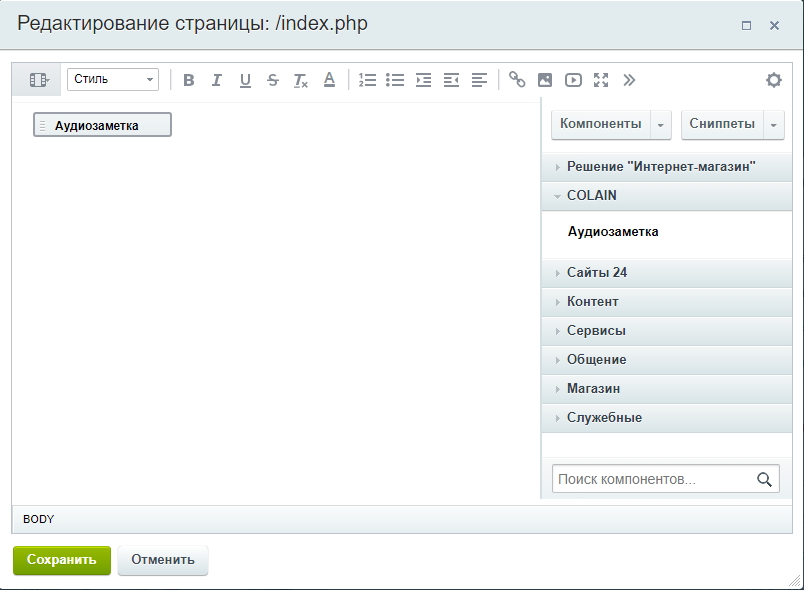
Task: Switch to the Сниппеты tab
Action: [x=722, y=124]
